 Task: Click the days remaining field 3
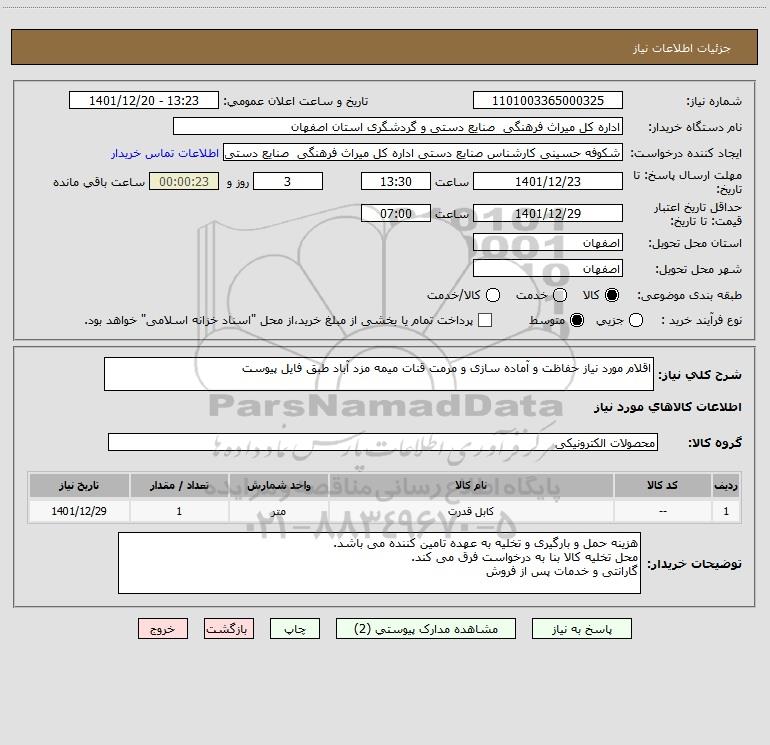point(288,181)
